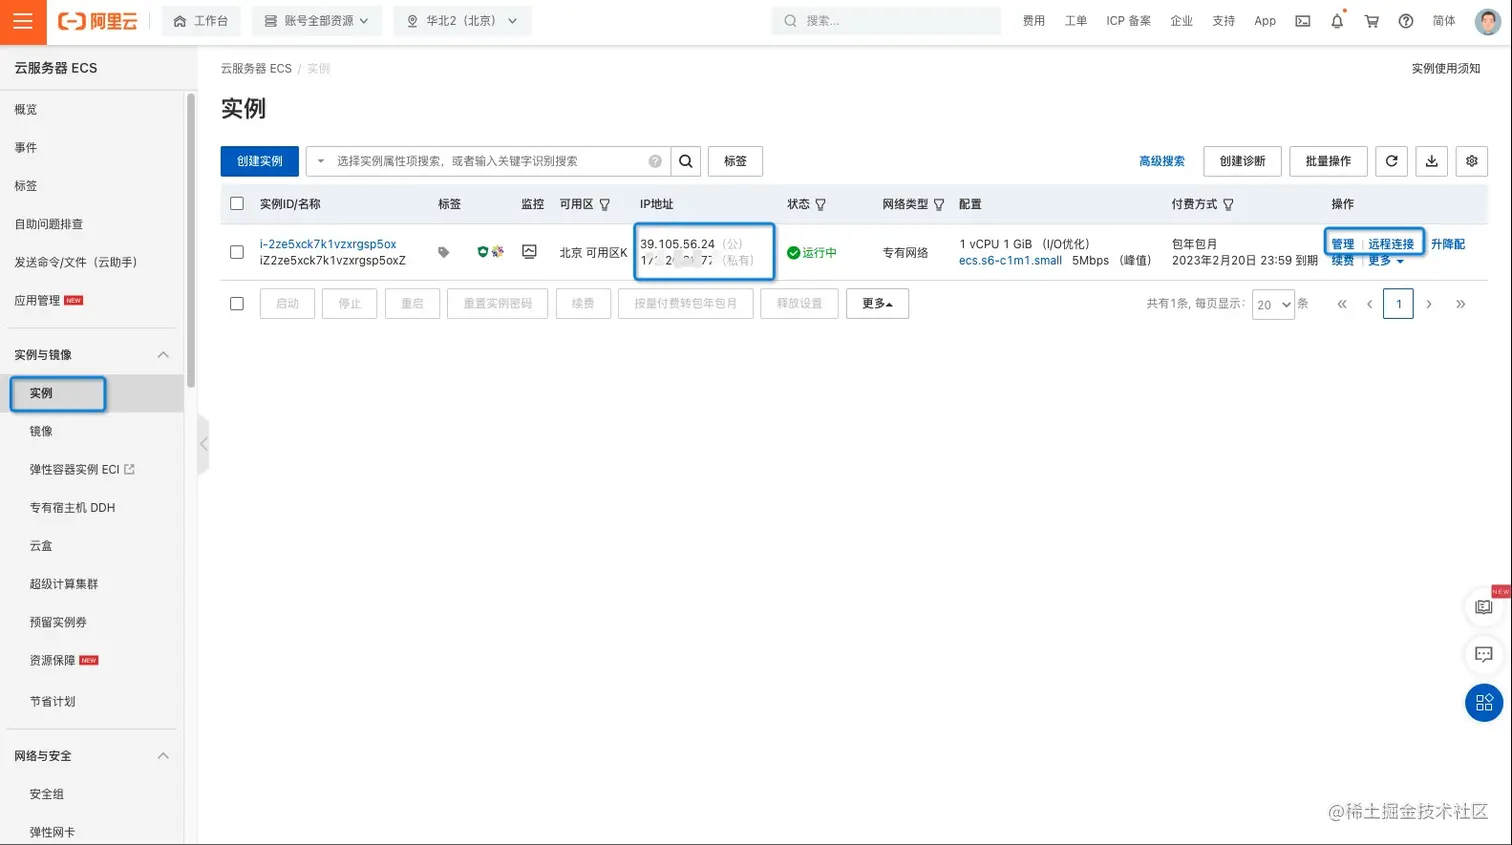Open the hamburger menu icon
The width and height of the screenshot is (1512, 845).
[23, 22]
